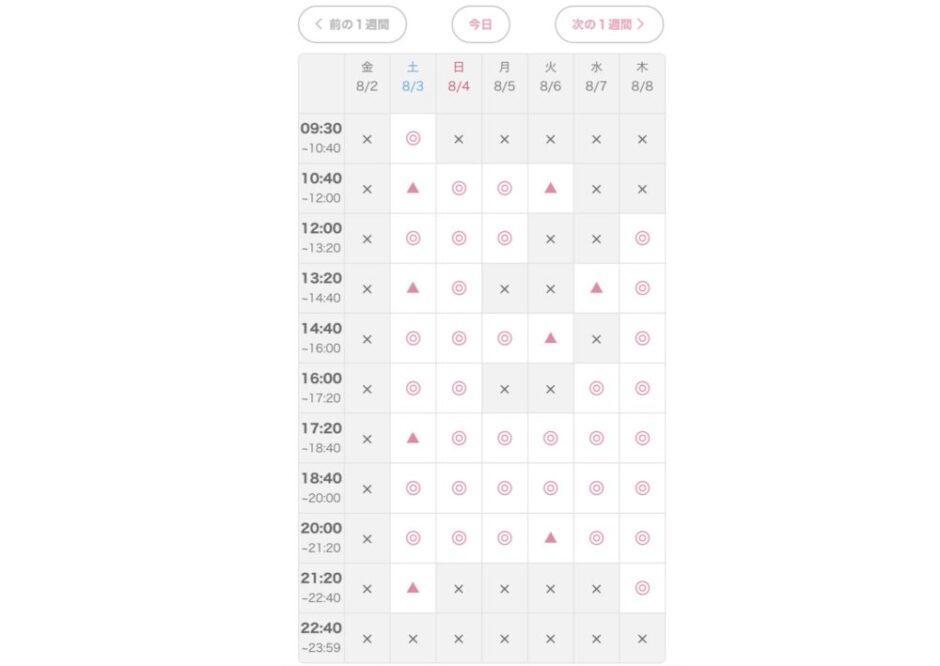Viewport: 940px width, 666px height.
Task: Choose the 8/4 18:40 double-circle slot
Action: point(459,489)
